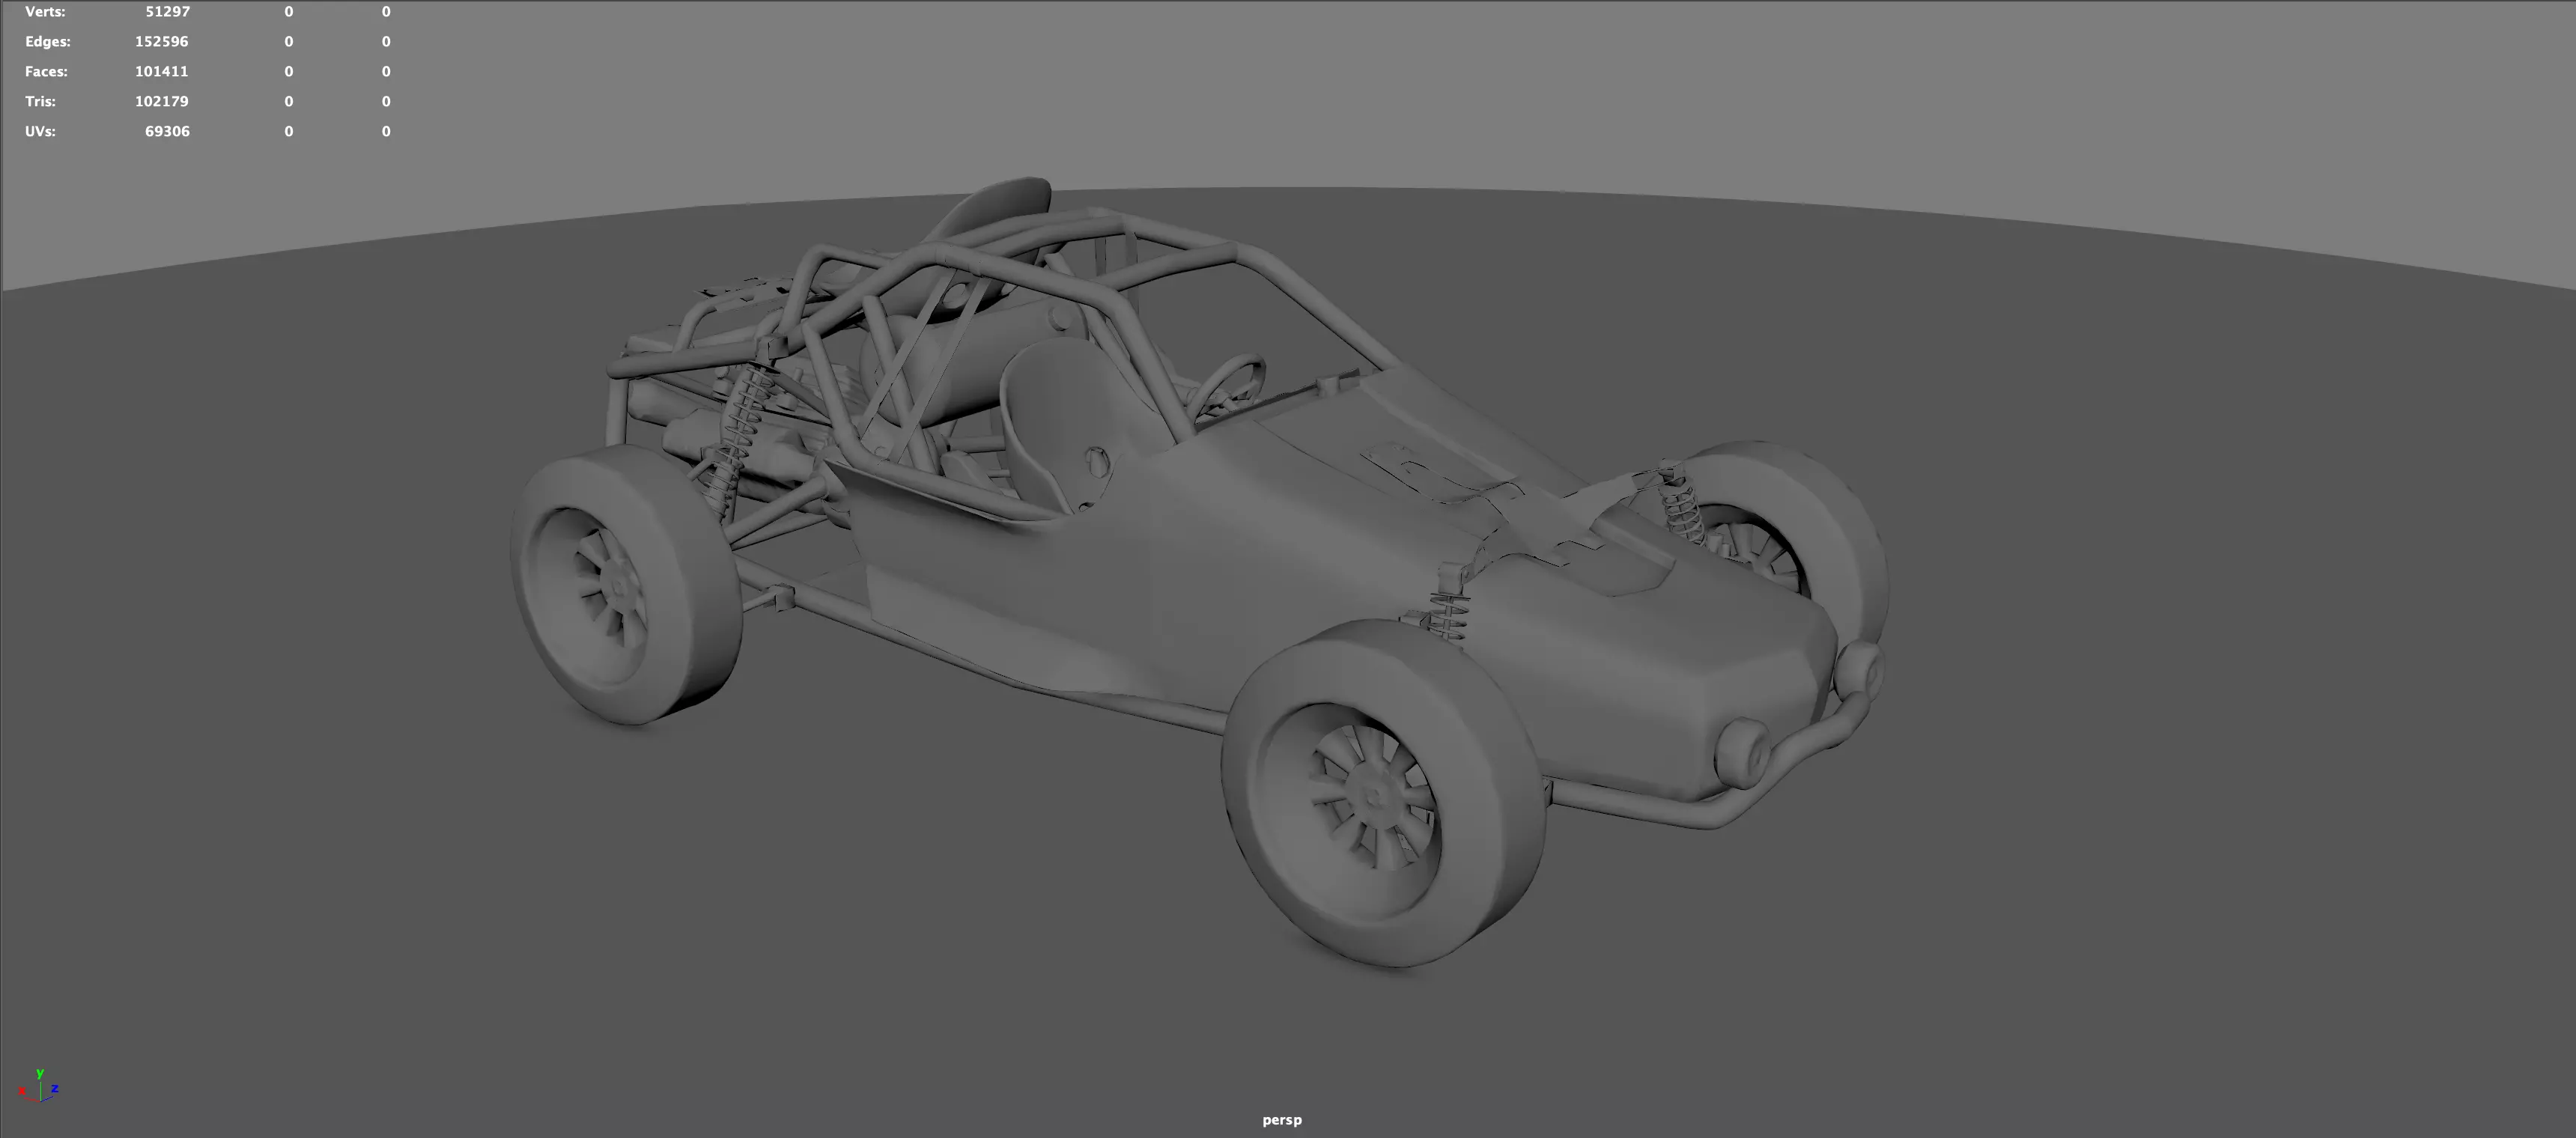Select the edge count value 152596
Viewport: 2576px width, 1138px height.
[x=161, y=42]
